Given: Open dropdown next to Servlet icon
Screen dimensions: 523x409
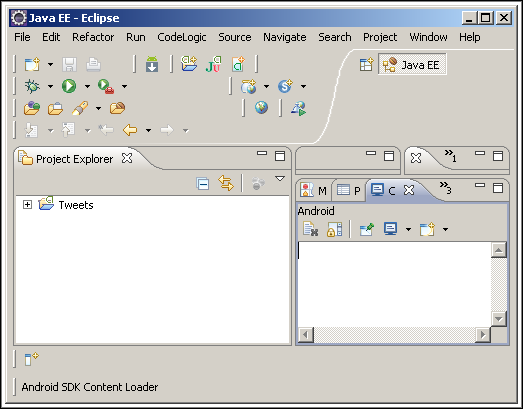Looking at the screenshot, I should tap(304, 86).
